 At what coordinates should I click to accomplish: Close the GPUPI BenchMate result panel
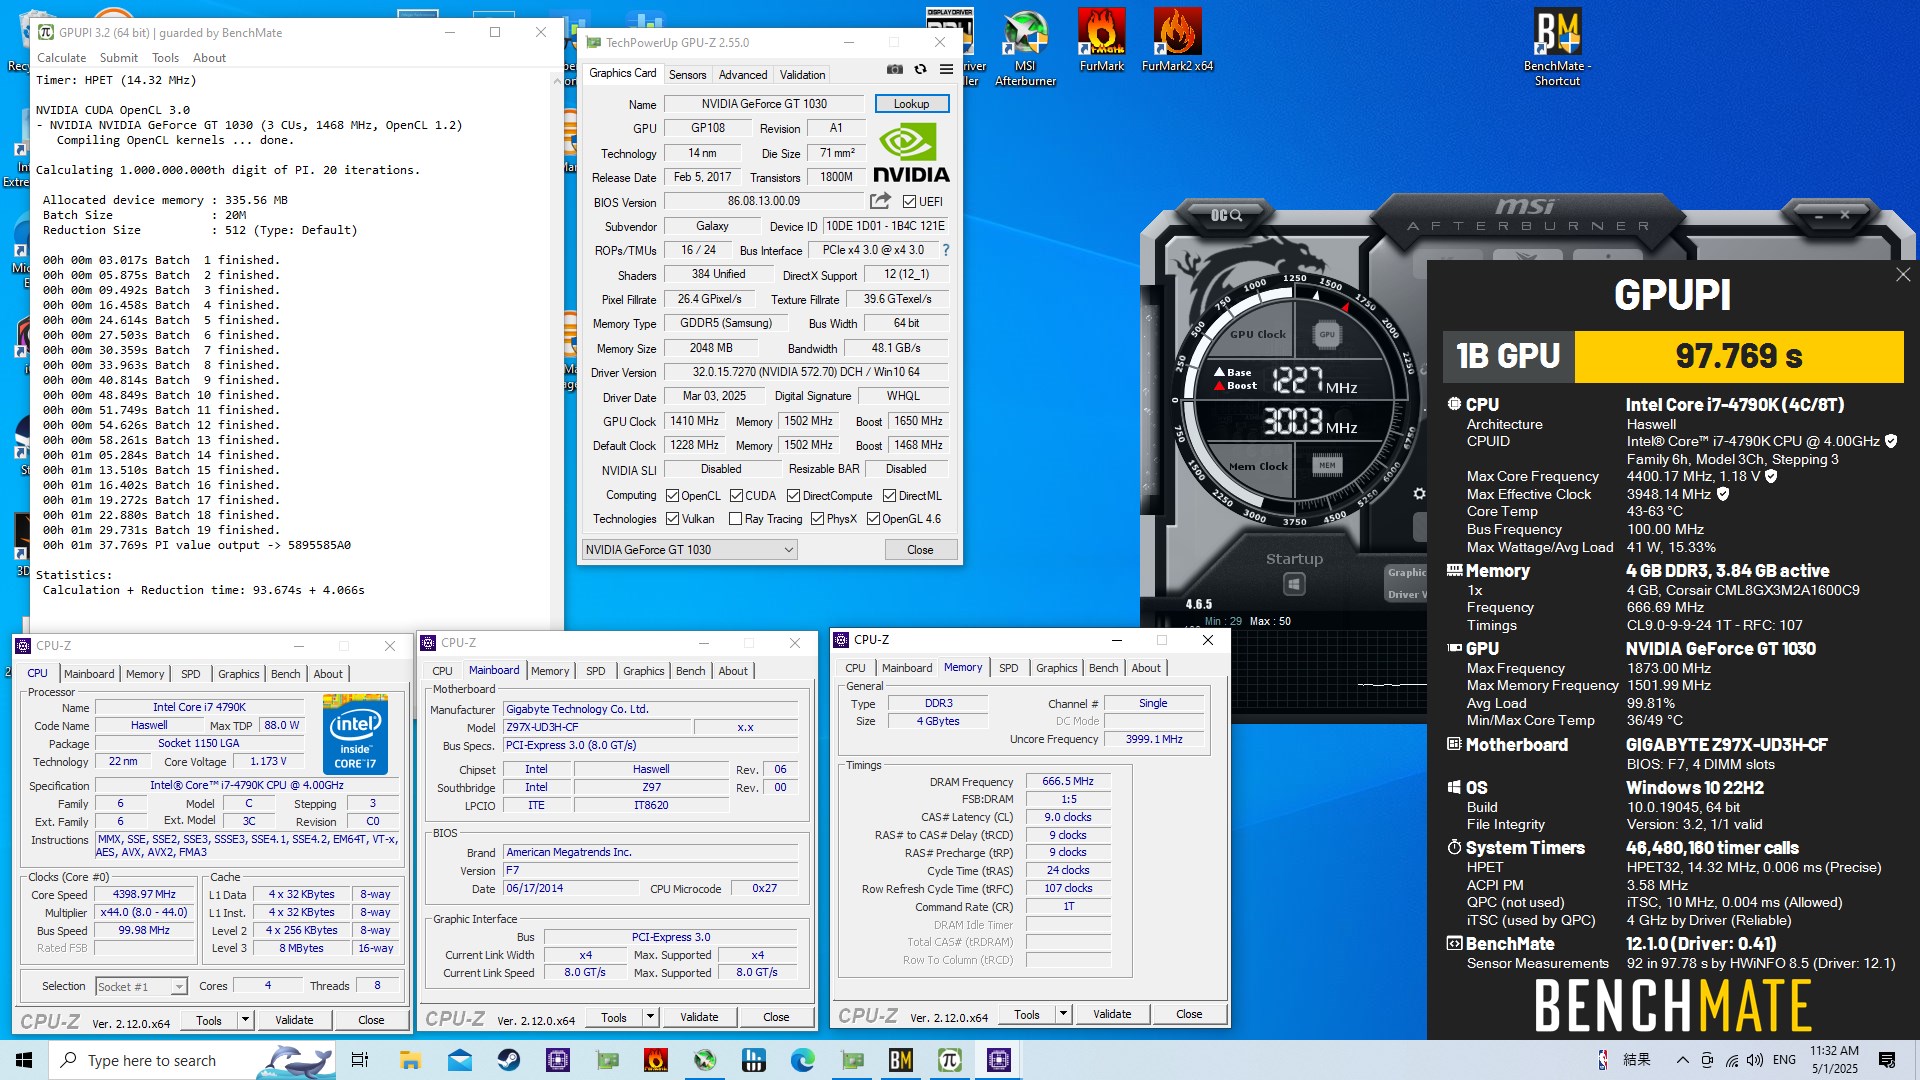[x=1903, y=275]
